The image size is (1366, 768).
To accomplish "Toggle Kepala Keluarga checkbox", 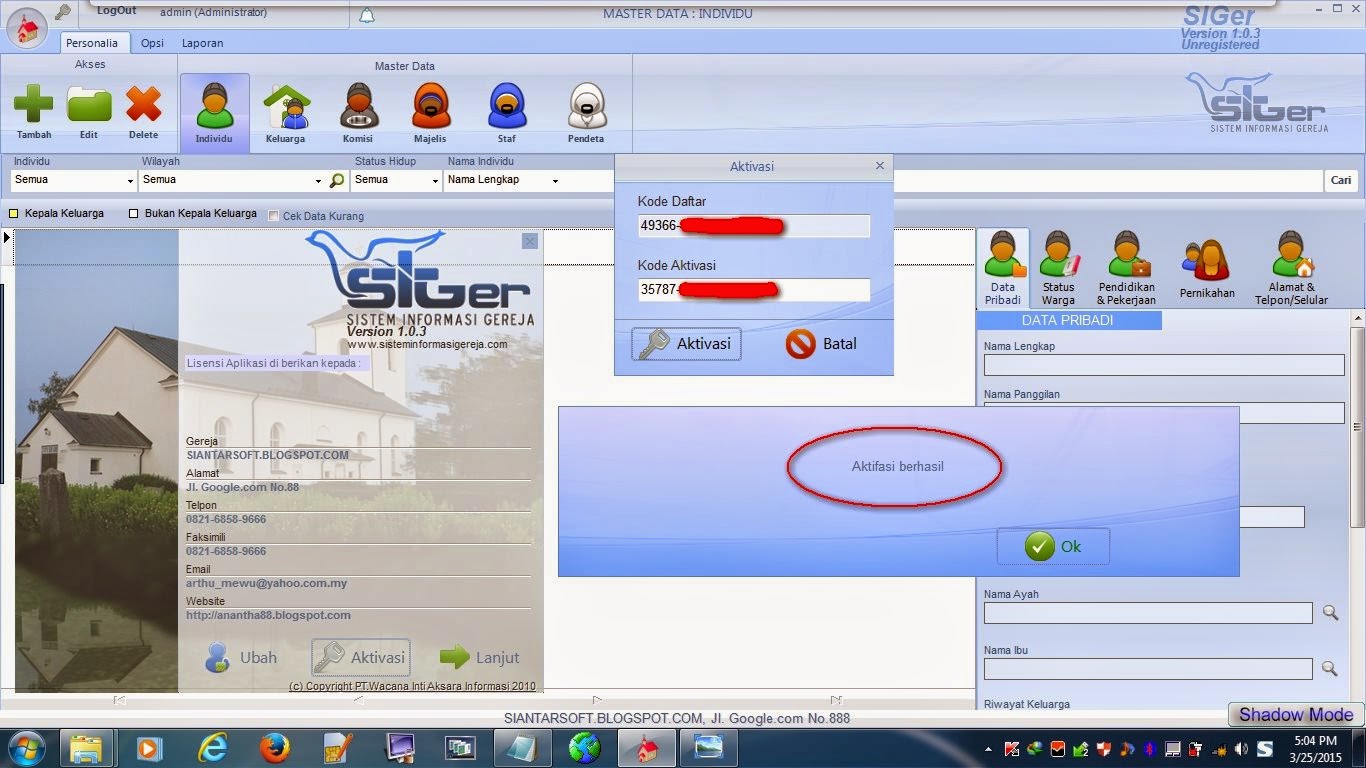I will point(14,214).
